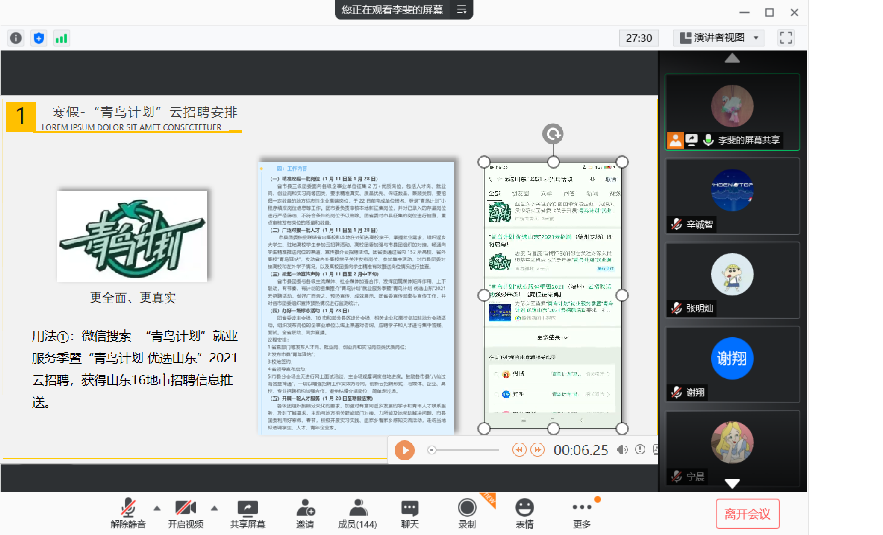Expand video options arrow beside 开启视频
Image resolution: width=883 pixels, height=535 pixels.
[214, 507]
